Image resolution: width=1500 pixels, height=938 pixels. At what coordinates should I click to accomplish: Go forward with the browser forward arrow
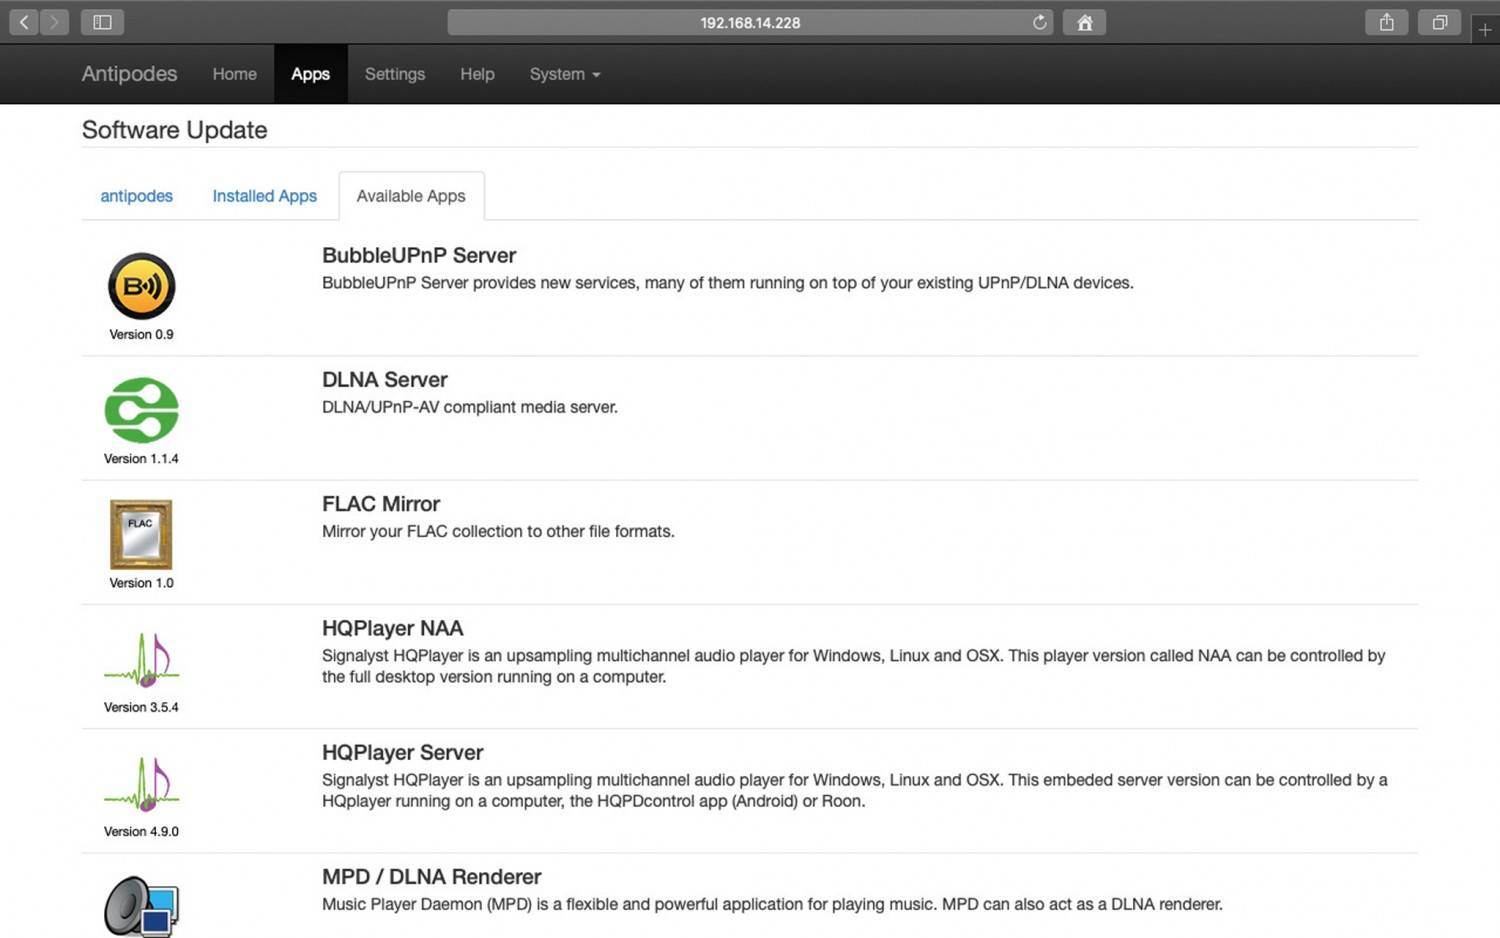pyautogui.click(x=54, y=22)
